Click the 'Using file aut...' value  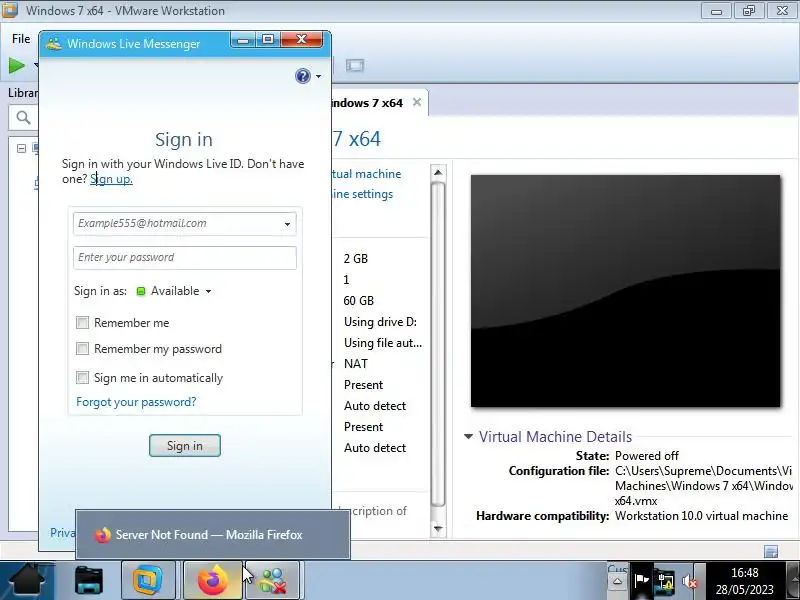[x=383, y=343]
